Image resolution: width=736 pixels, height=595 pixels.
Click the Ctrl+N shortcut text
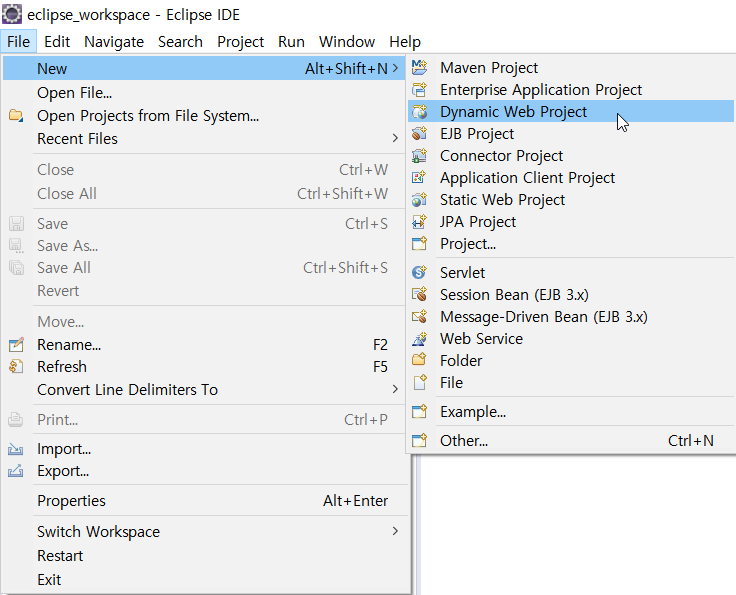click(690, 441)
